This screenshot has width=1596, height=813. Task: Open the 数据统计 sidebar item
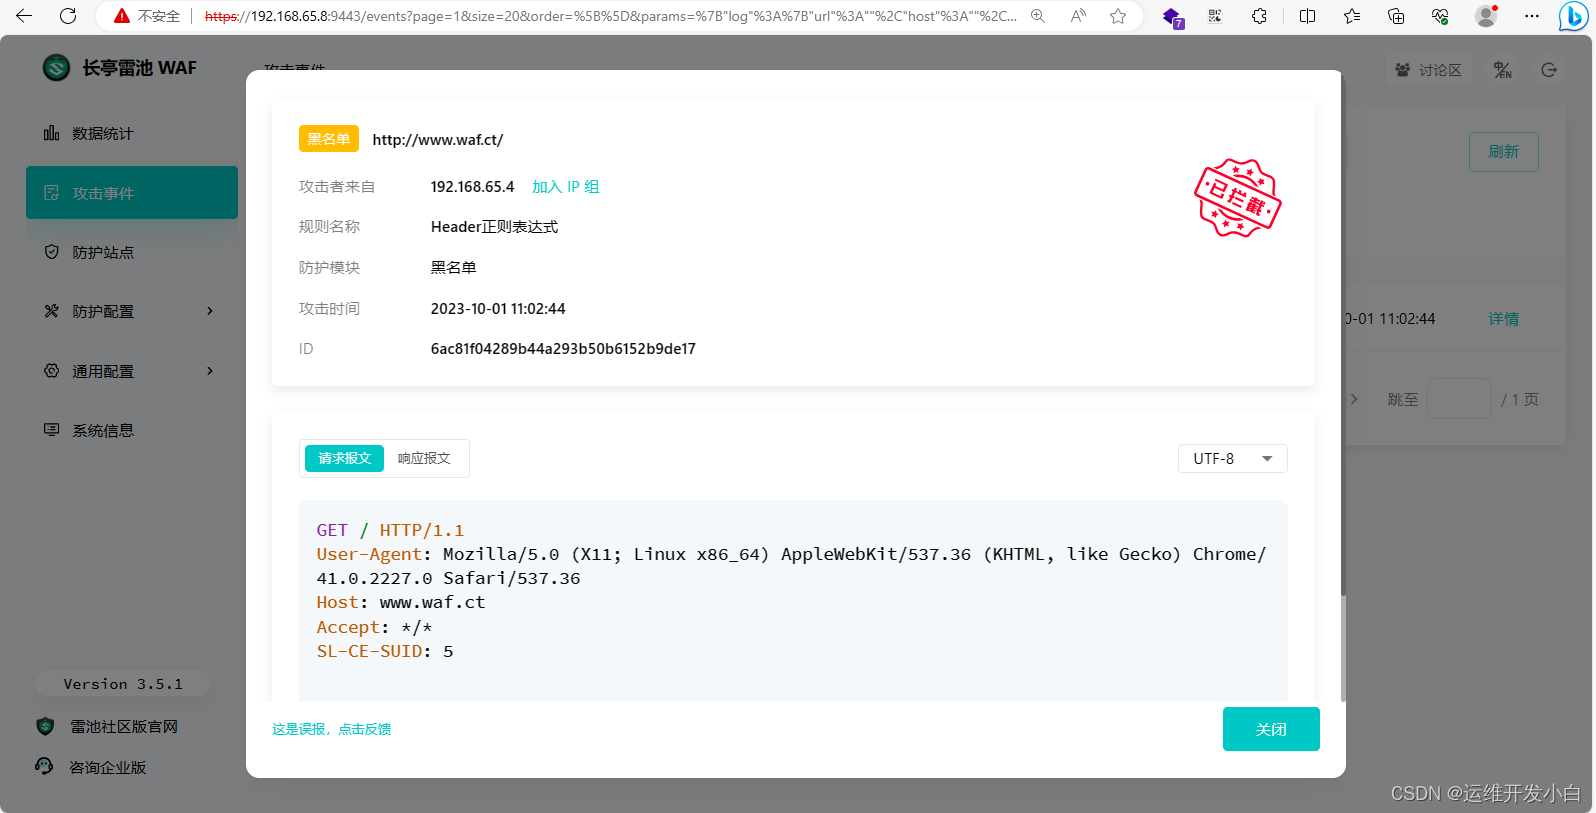coord(132,133)
